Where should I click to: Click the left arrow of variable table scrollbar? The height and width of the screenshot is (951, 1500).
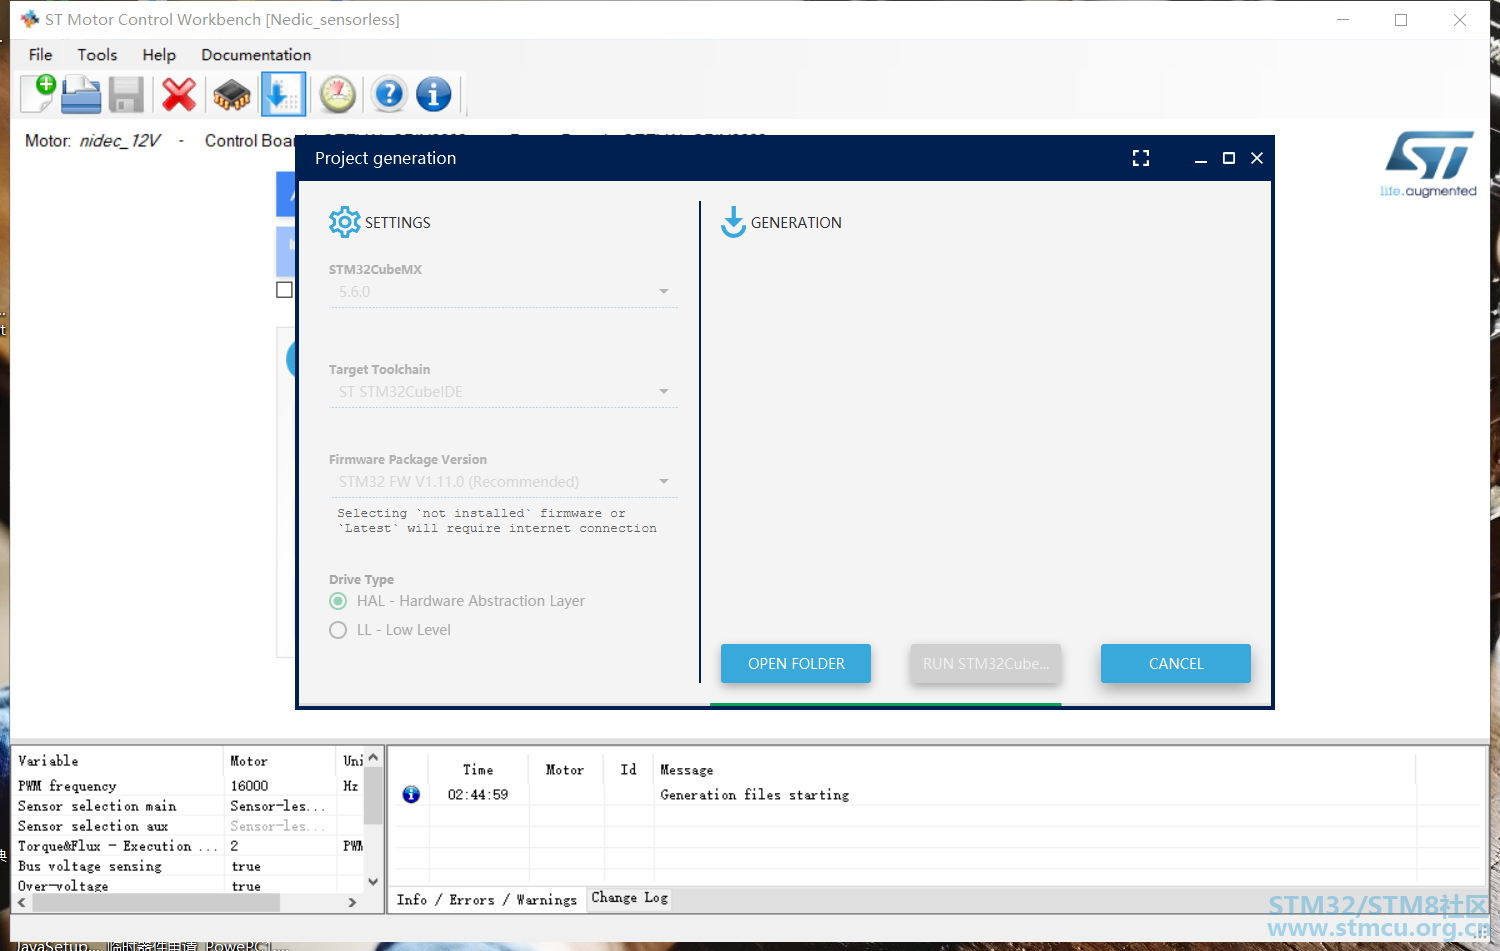pyautogui.click(x=22, y=902)
